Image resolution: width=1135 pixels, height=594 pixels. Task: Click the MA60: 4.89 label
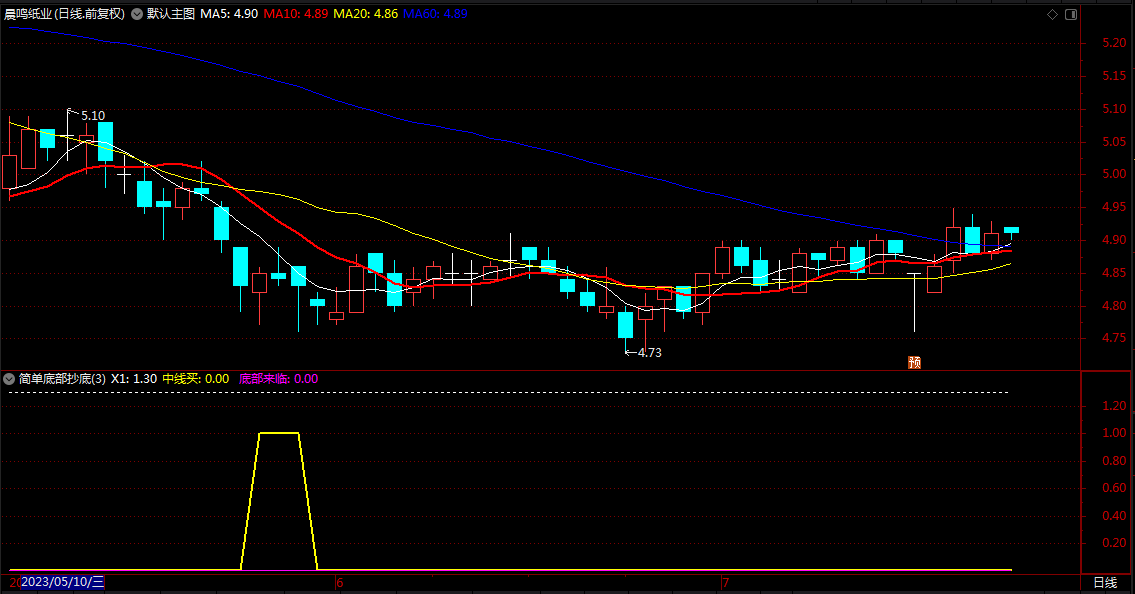coord(435,14)
